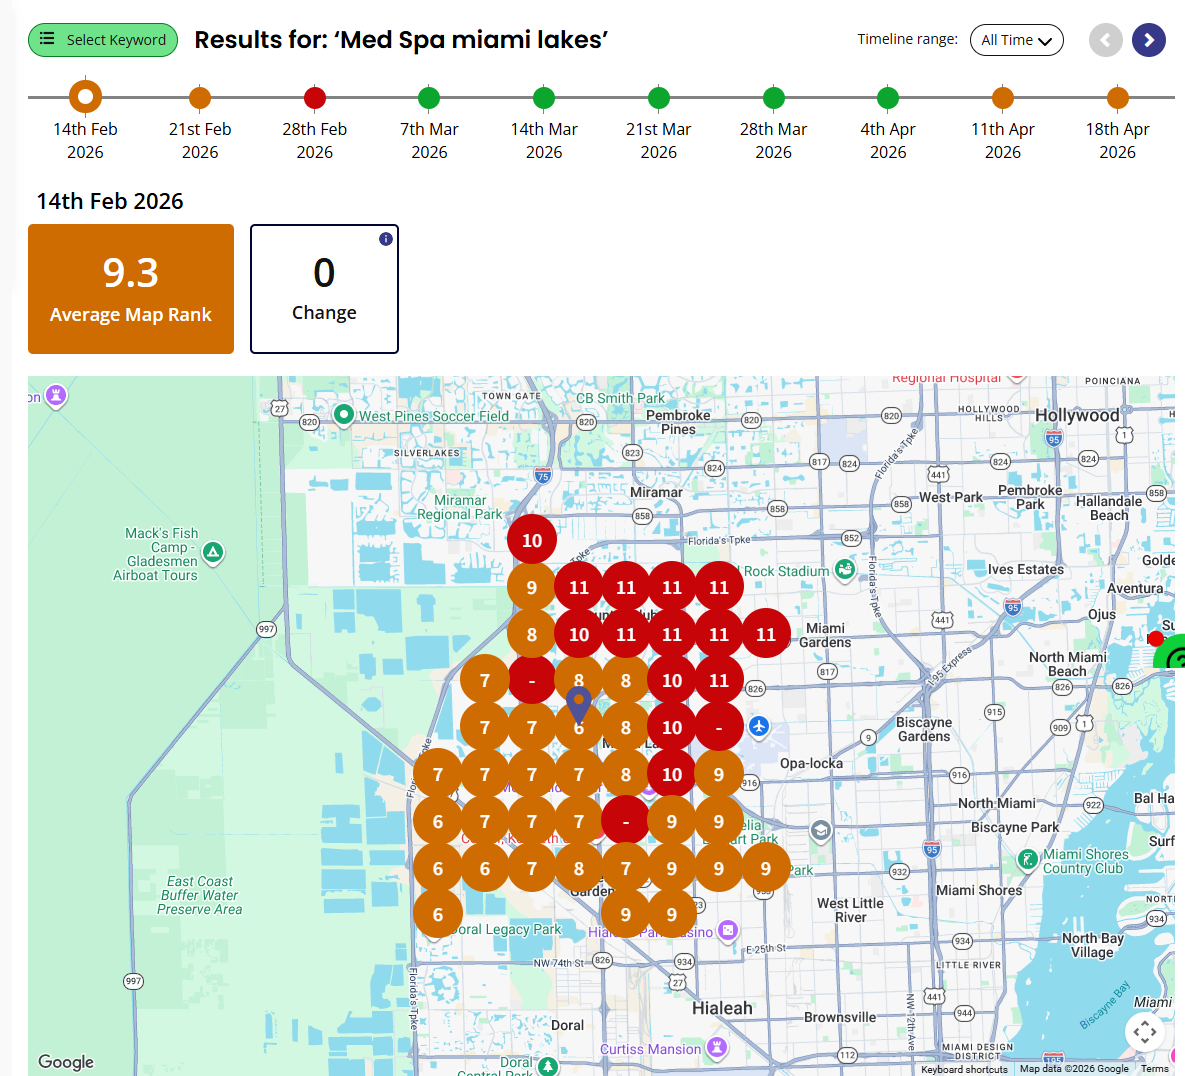Click the purple landmark icon at top-left of map
Screen dimensions: 1185x1076
pyautogui.click(x=55, y=395)
